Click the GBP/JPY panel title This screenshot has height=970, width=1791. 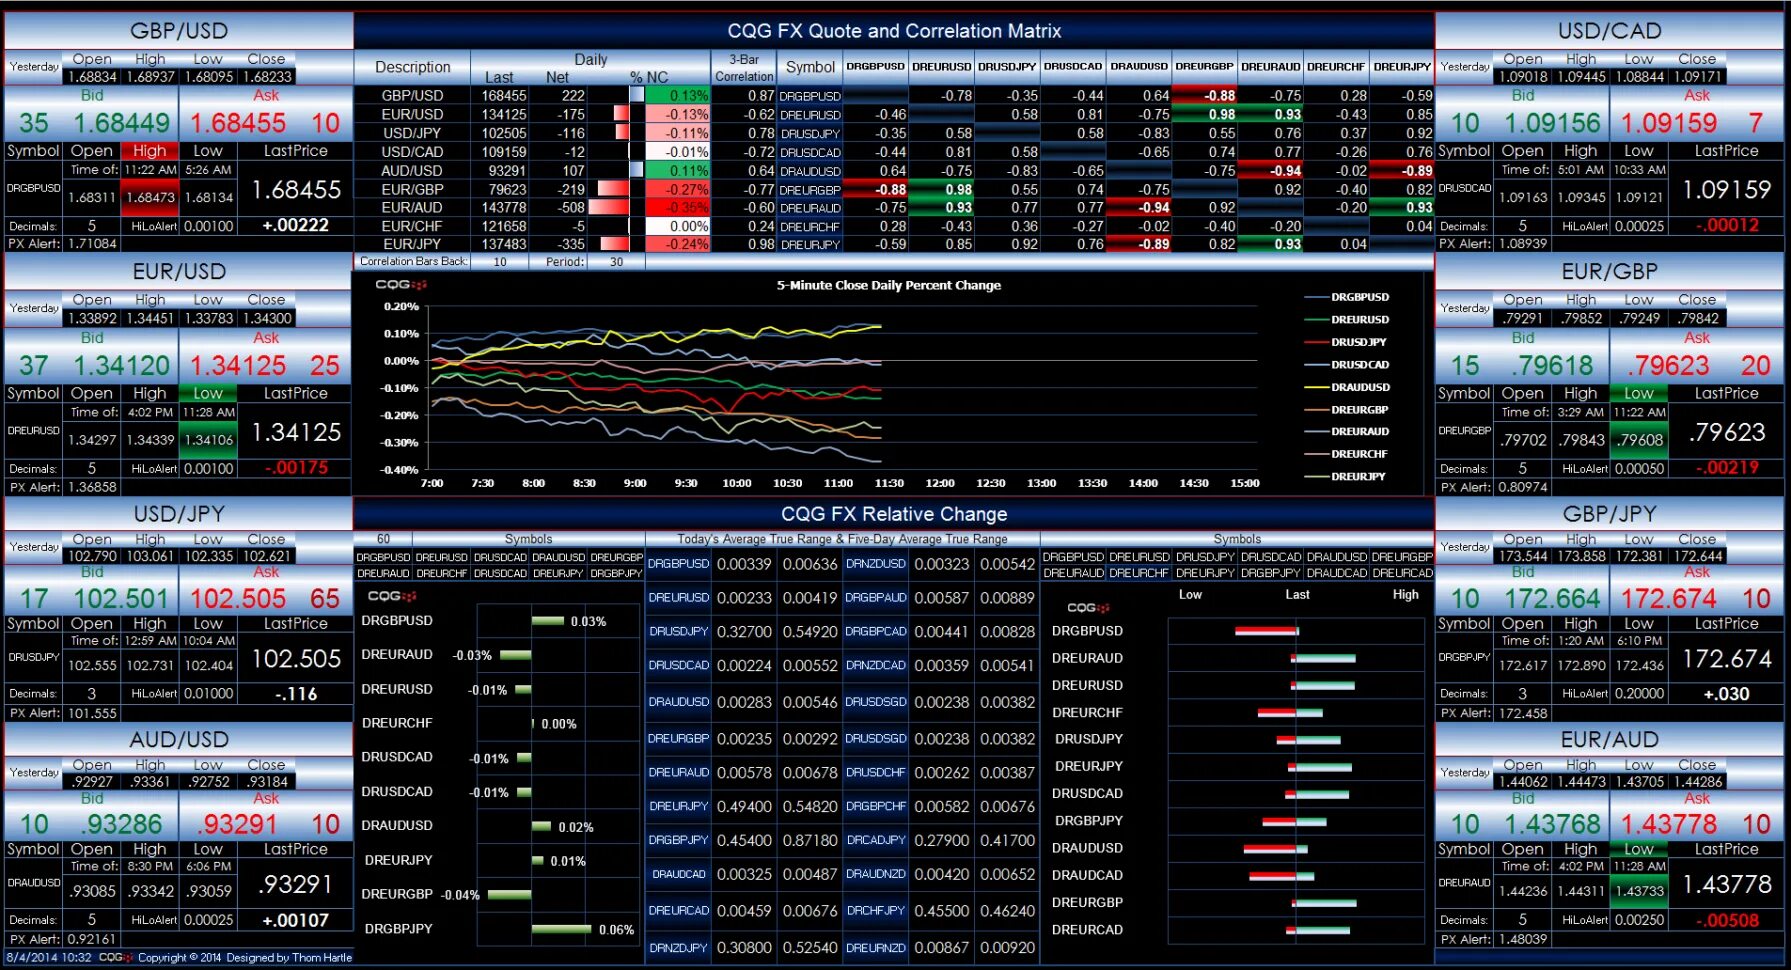point(1610,514)
